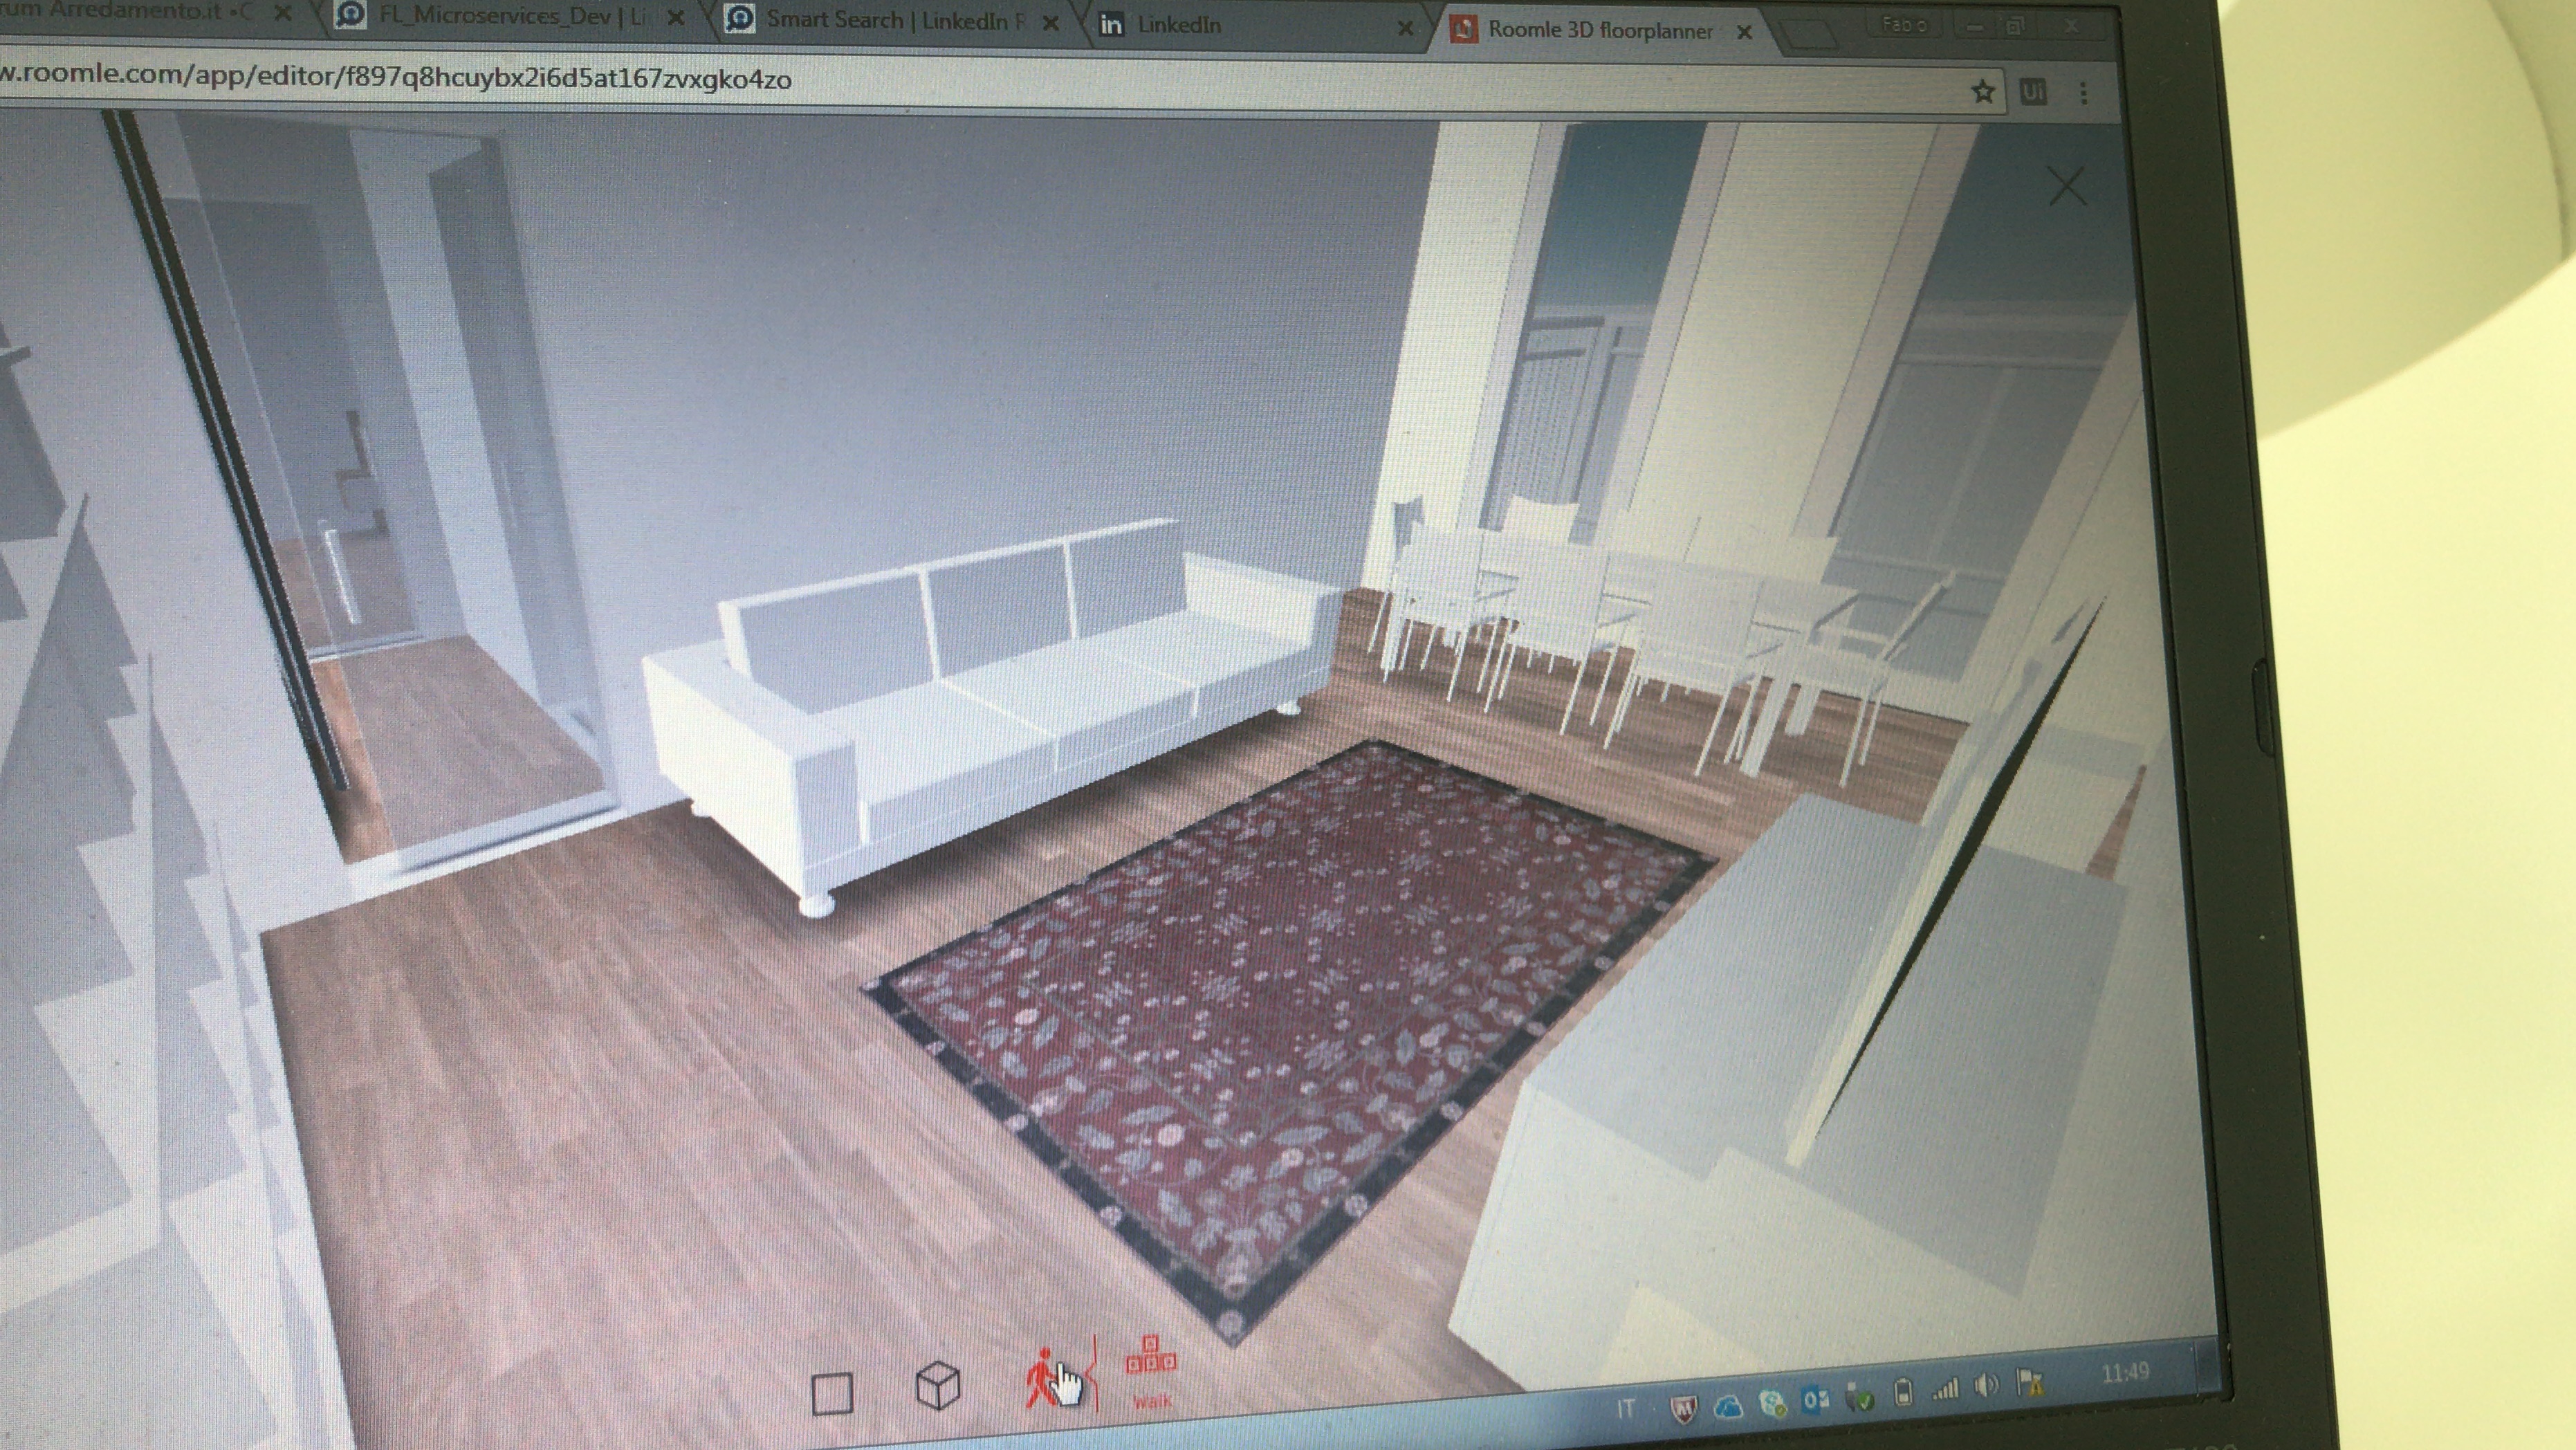Close the Smart Search tab
This screenshot has width=2576, height=1450.
1051,23
